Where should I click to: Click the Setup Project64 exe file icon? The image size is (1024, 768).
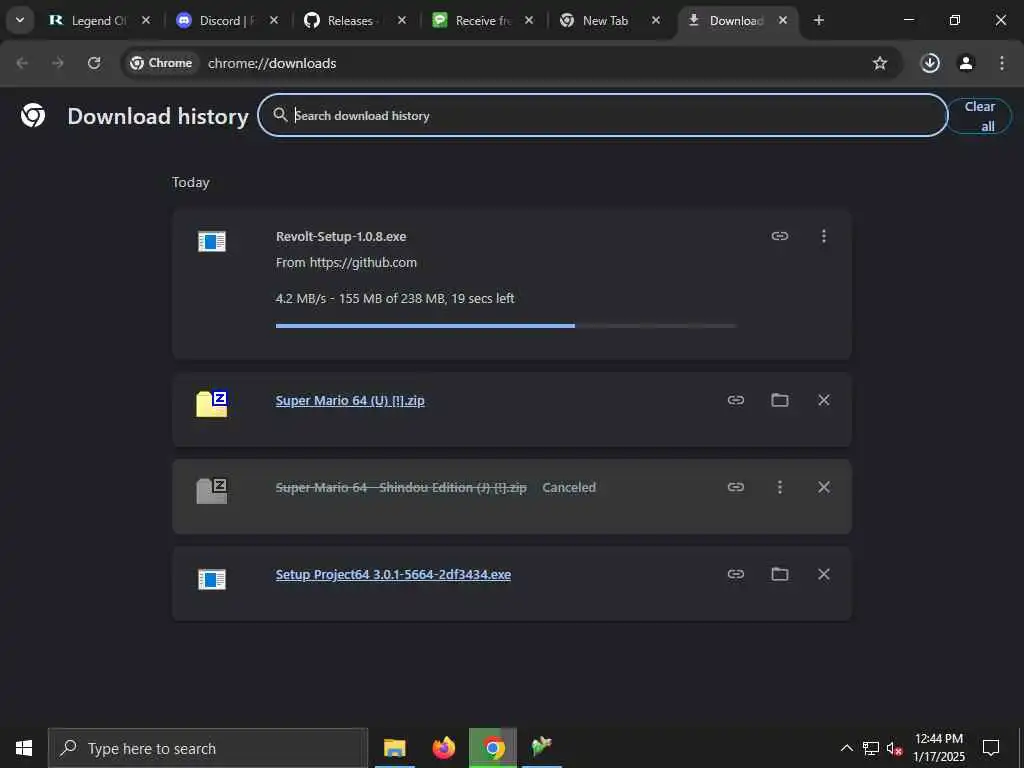212,579
